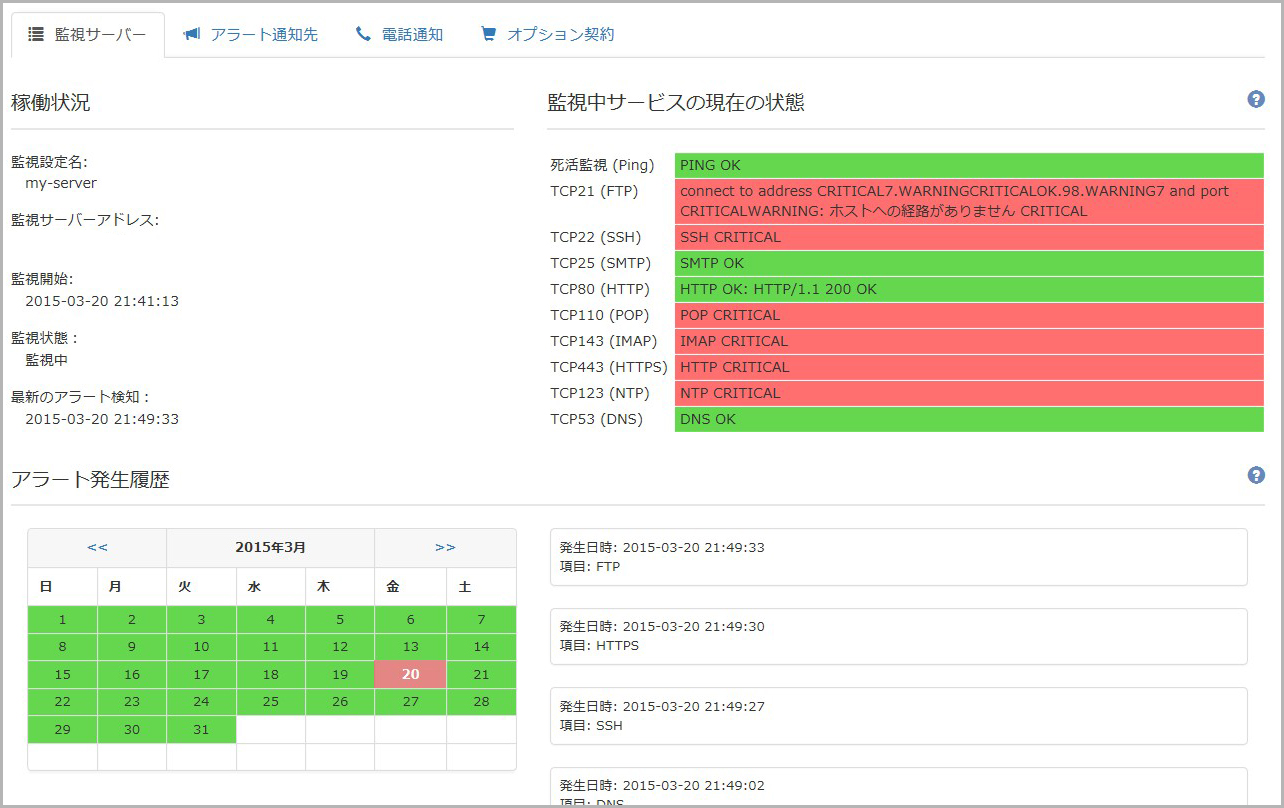Screen dimensions: 1284x808
Task: Click the green PING OK status bar
Action: [x=968, y=165]
